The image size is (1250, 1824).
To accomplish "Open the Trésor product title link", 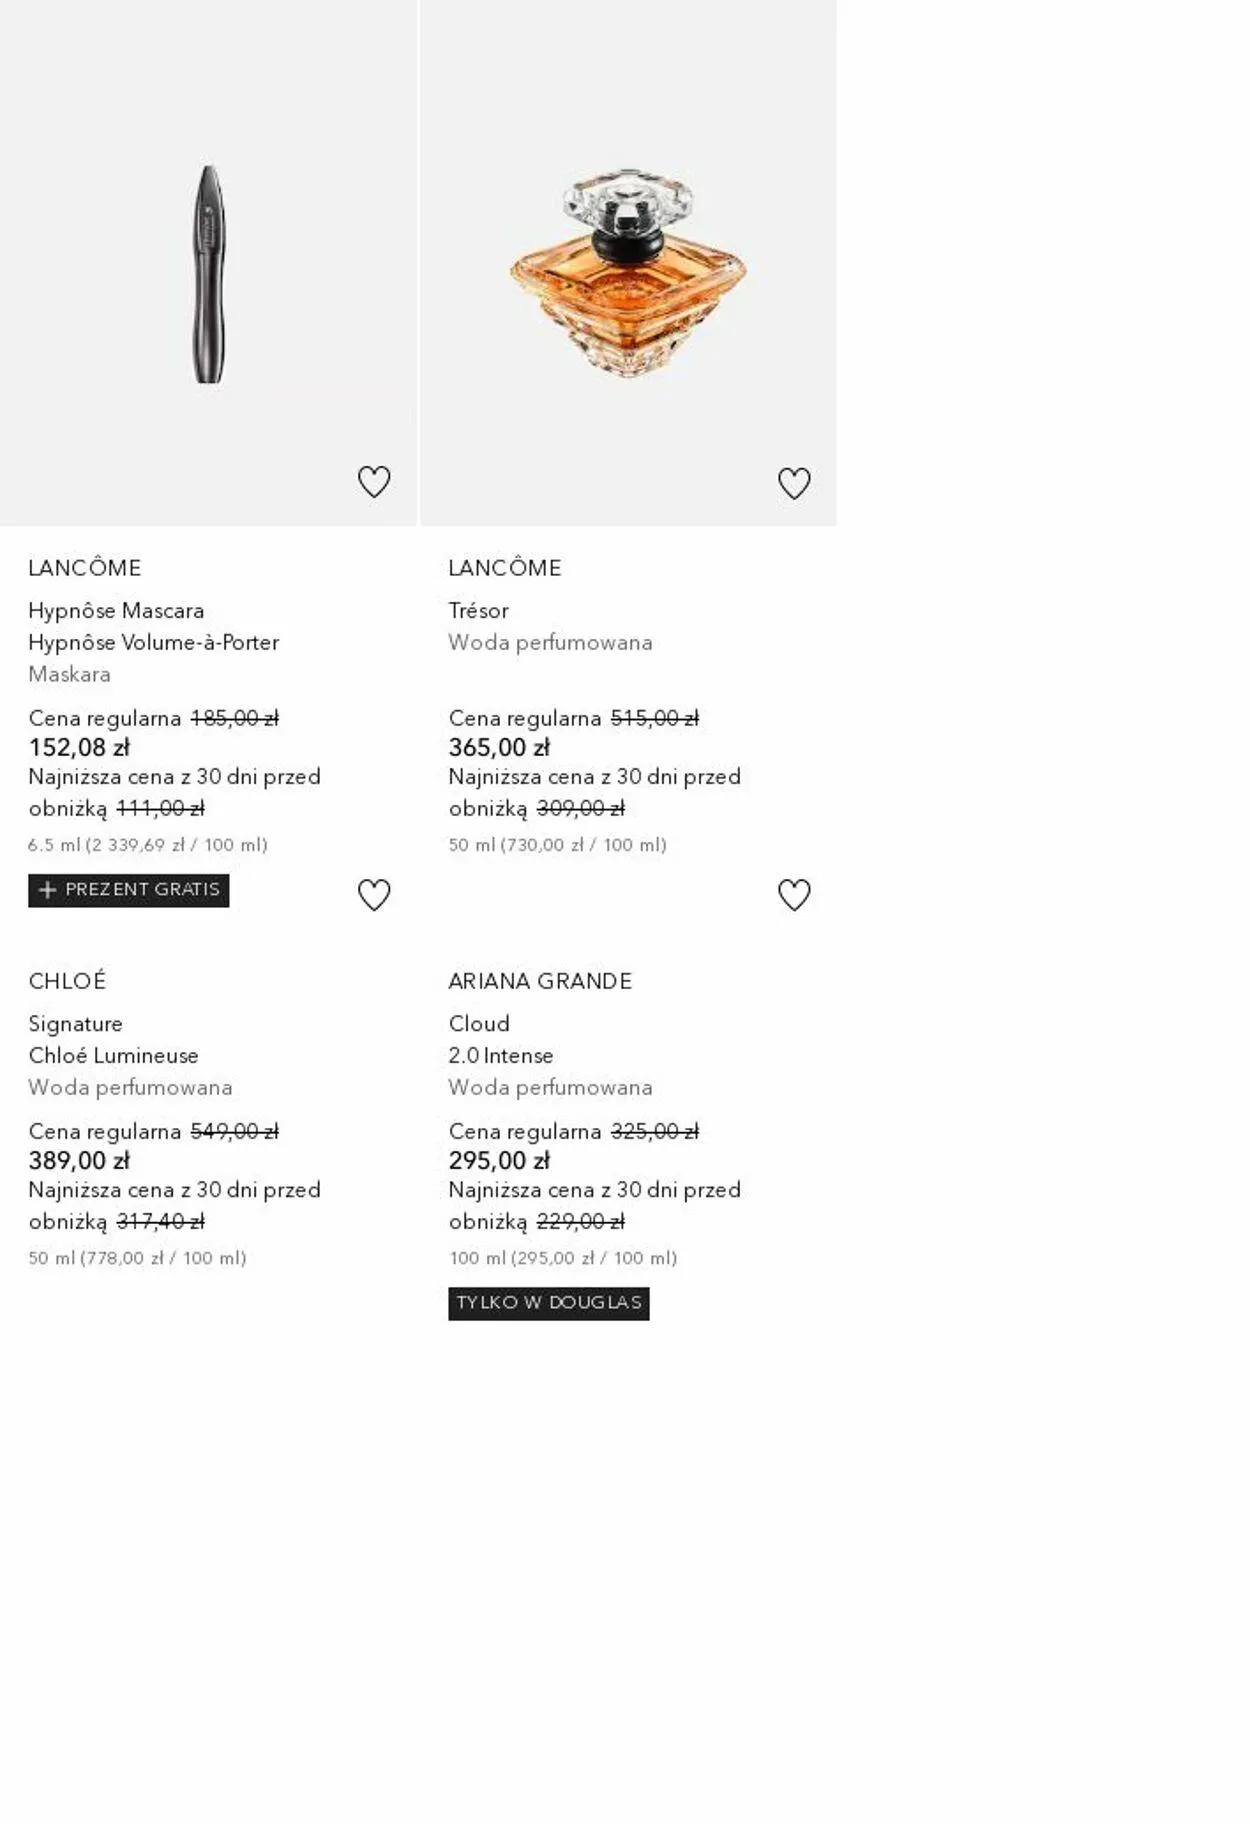I will coord(479,610).
